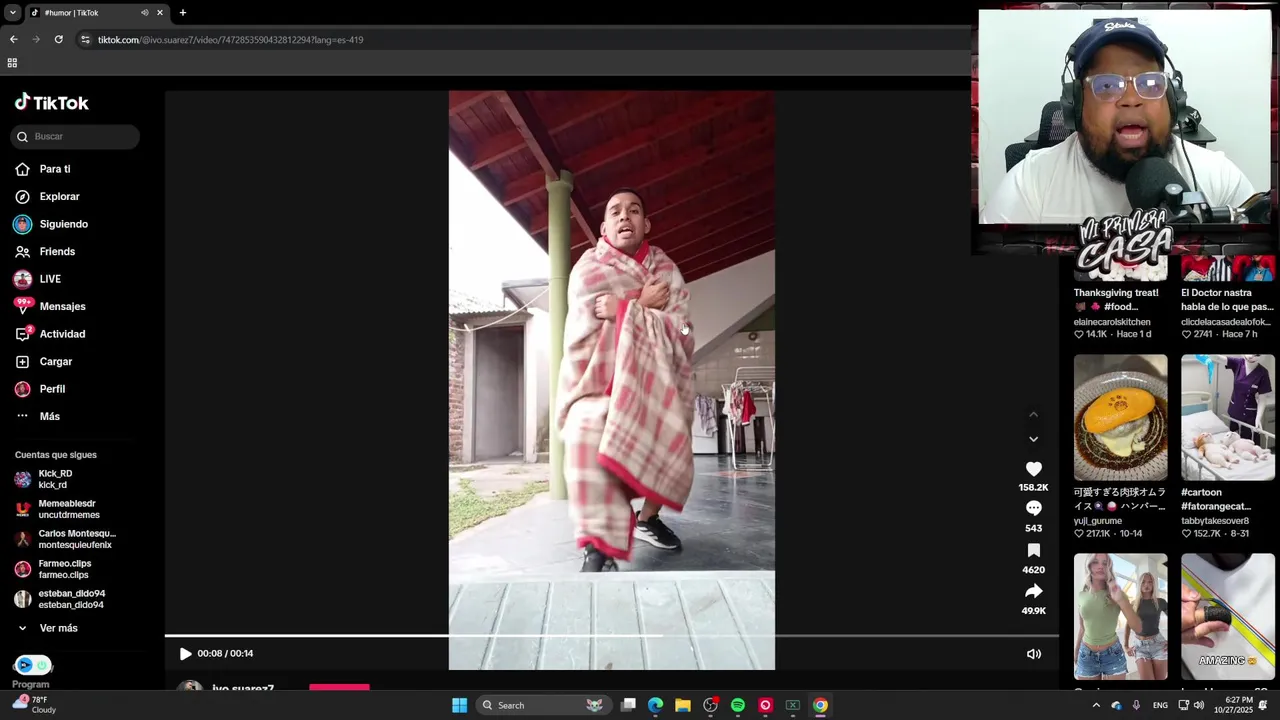Bookmark the video, 4620 saves

tap(1034, 551)
